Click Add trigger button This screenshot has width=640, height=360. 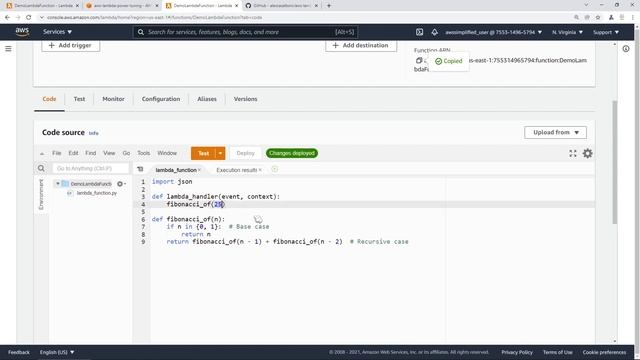pyautogui.click(x=70, y=45)
